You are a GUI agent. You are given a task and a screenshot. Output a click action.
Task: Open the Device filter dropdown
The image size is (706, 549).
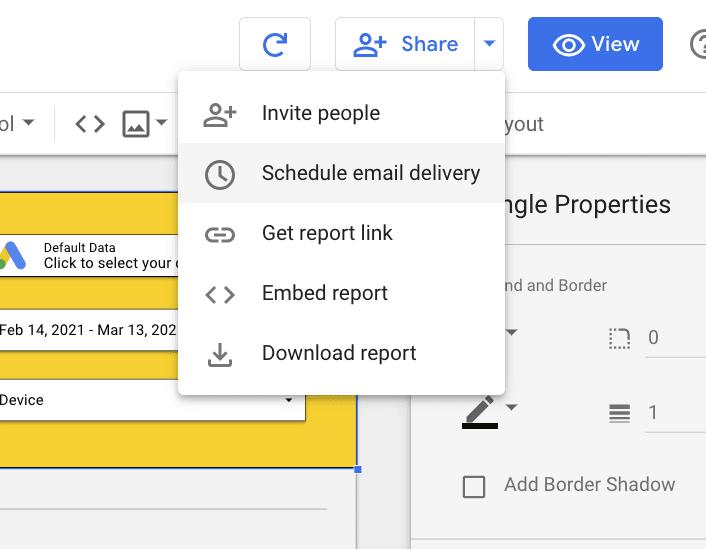[x=151, y=400]
